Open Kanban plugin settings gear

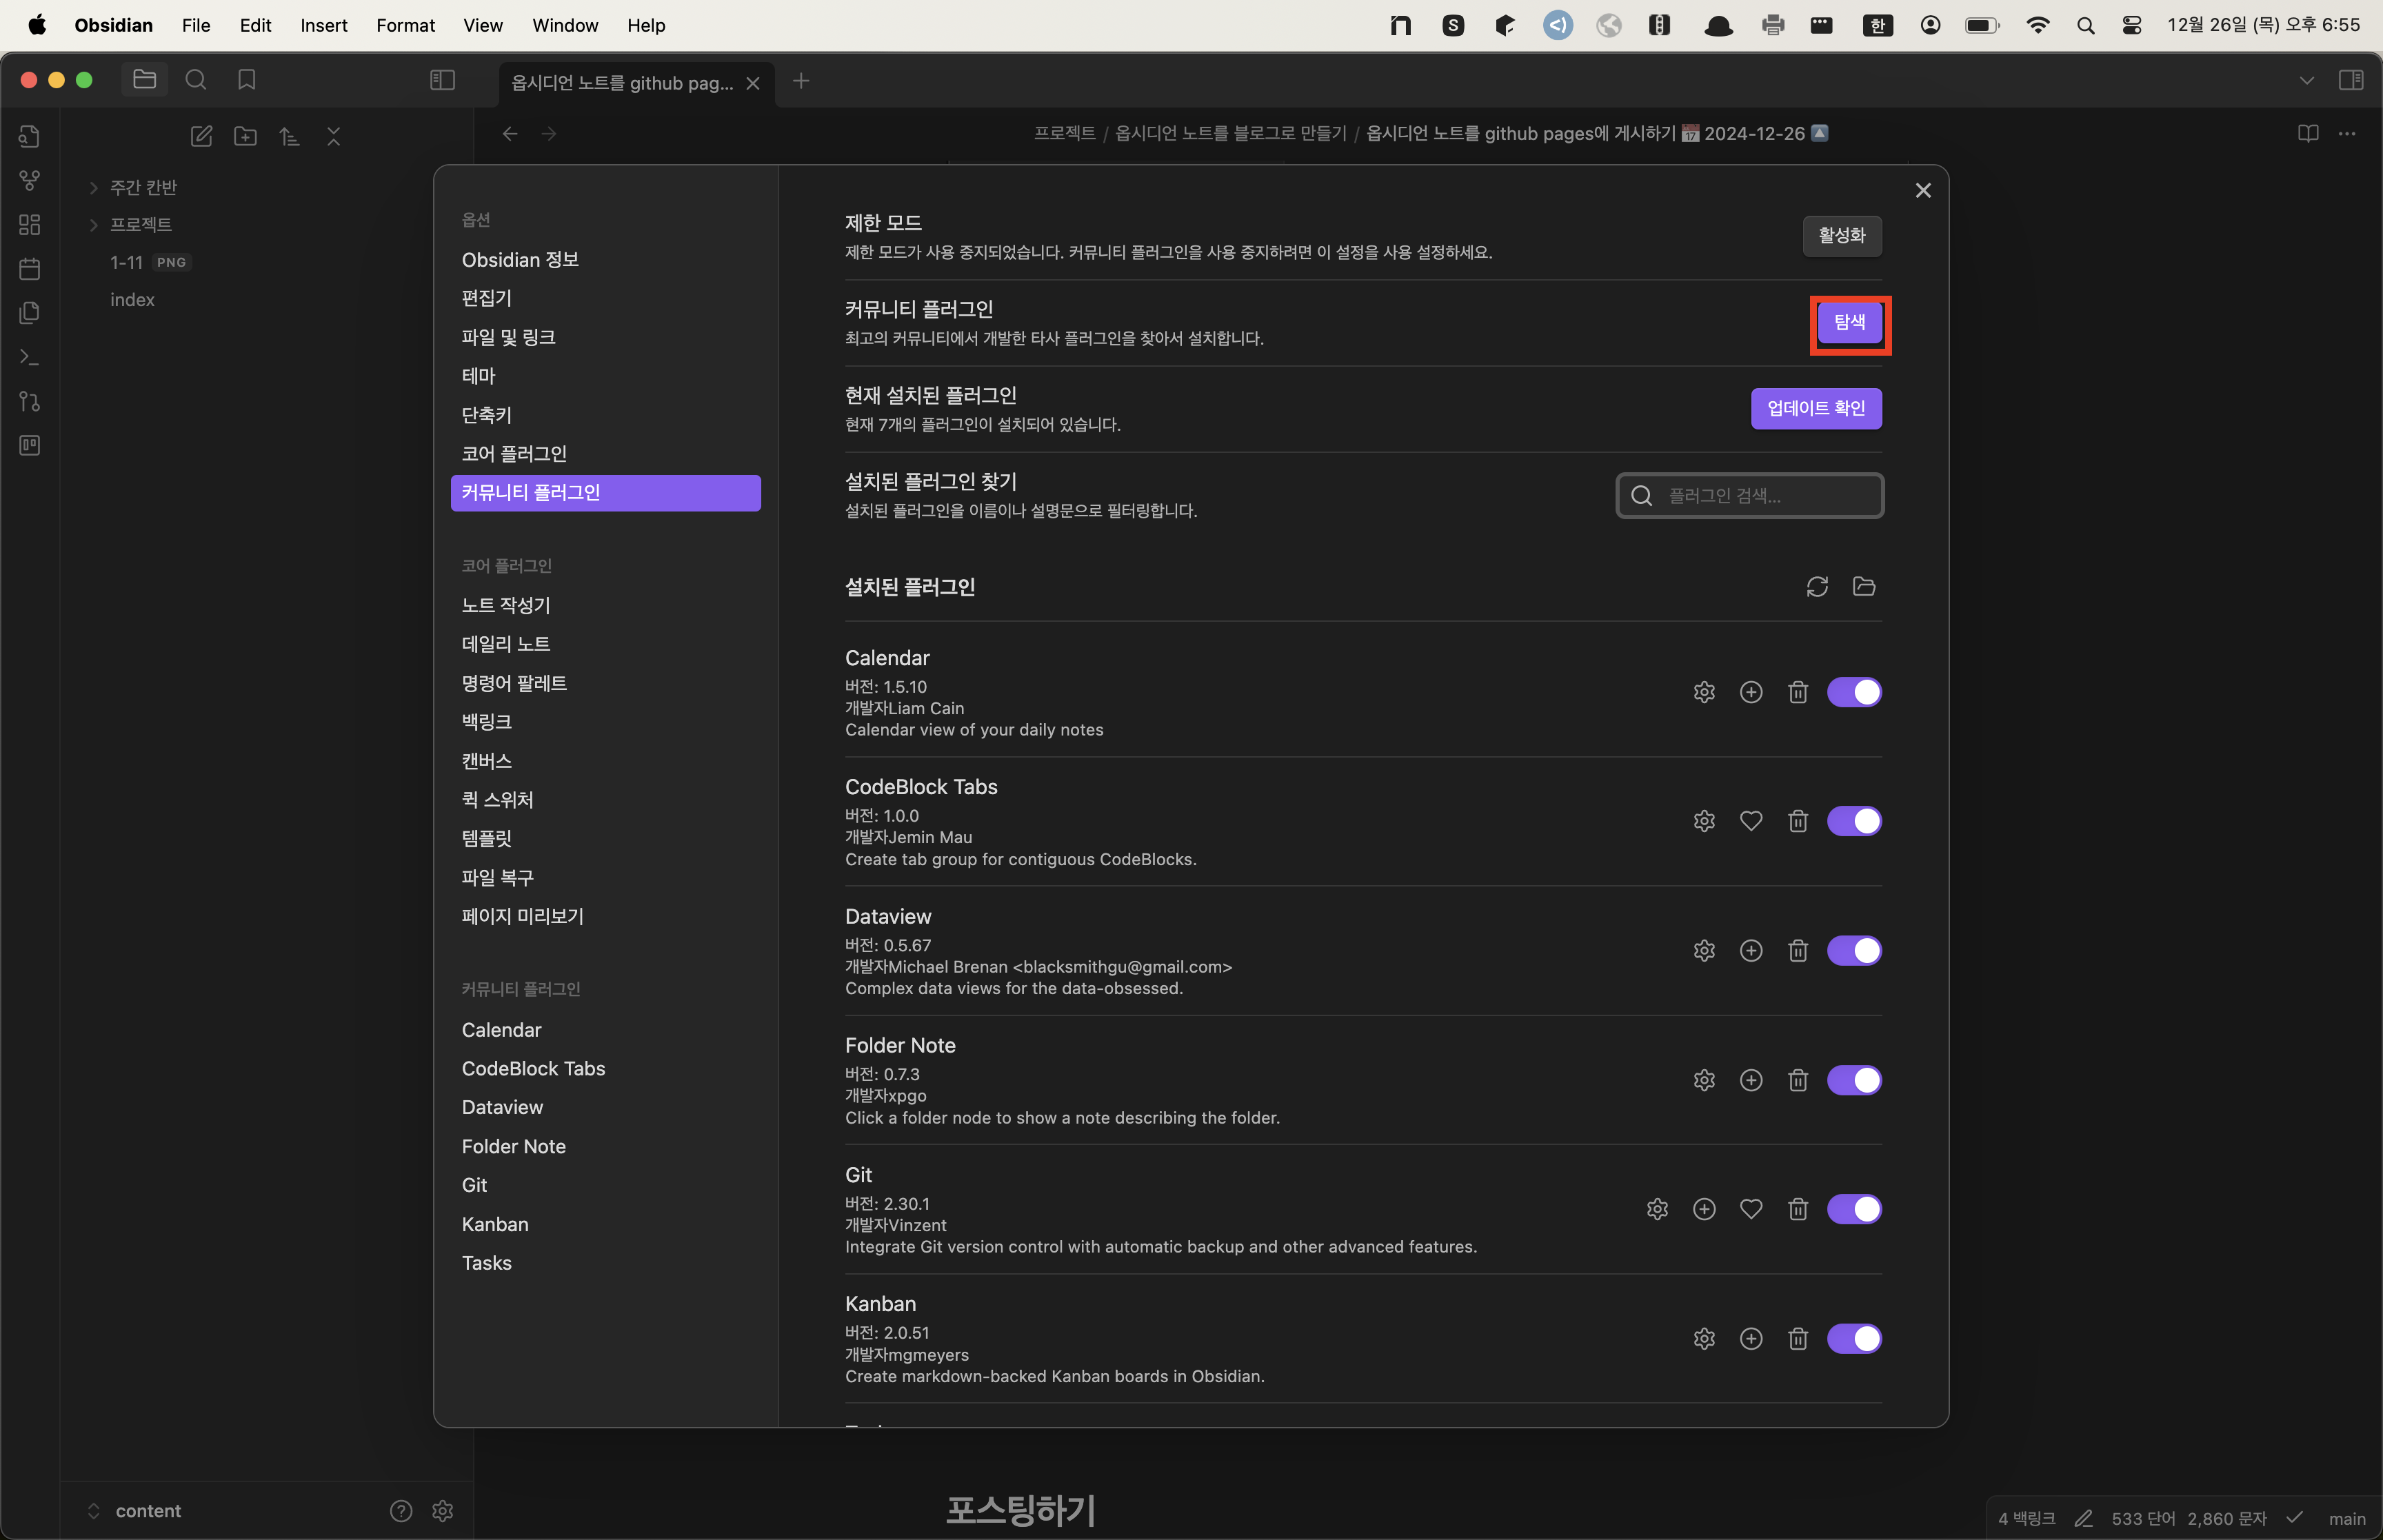(x=1704, y=1338)
